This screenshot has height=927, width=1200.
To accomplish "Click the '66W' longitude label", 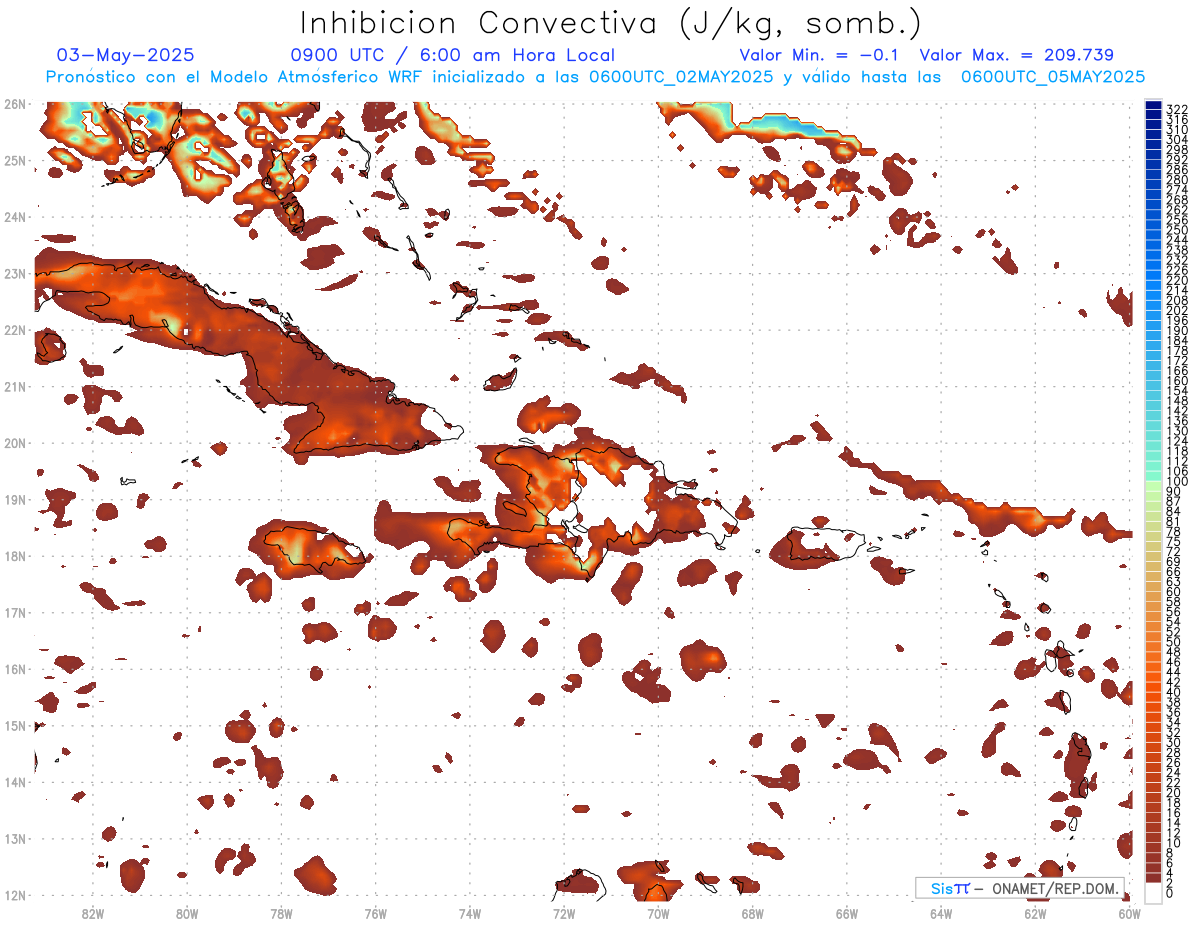I will point(847,913).
